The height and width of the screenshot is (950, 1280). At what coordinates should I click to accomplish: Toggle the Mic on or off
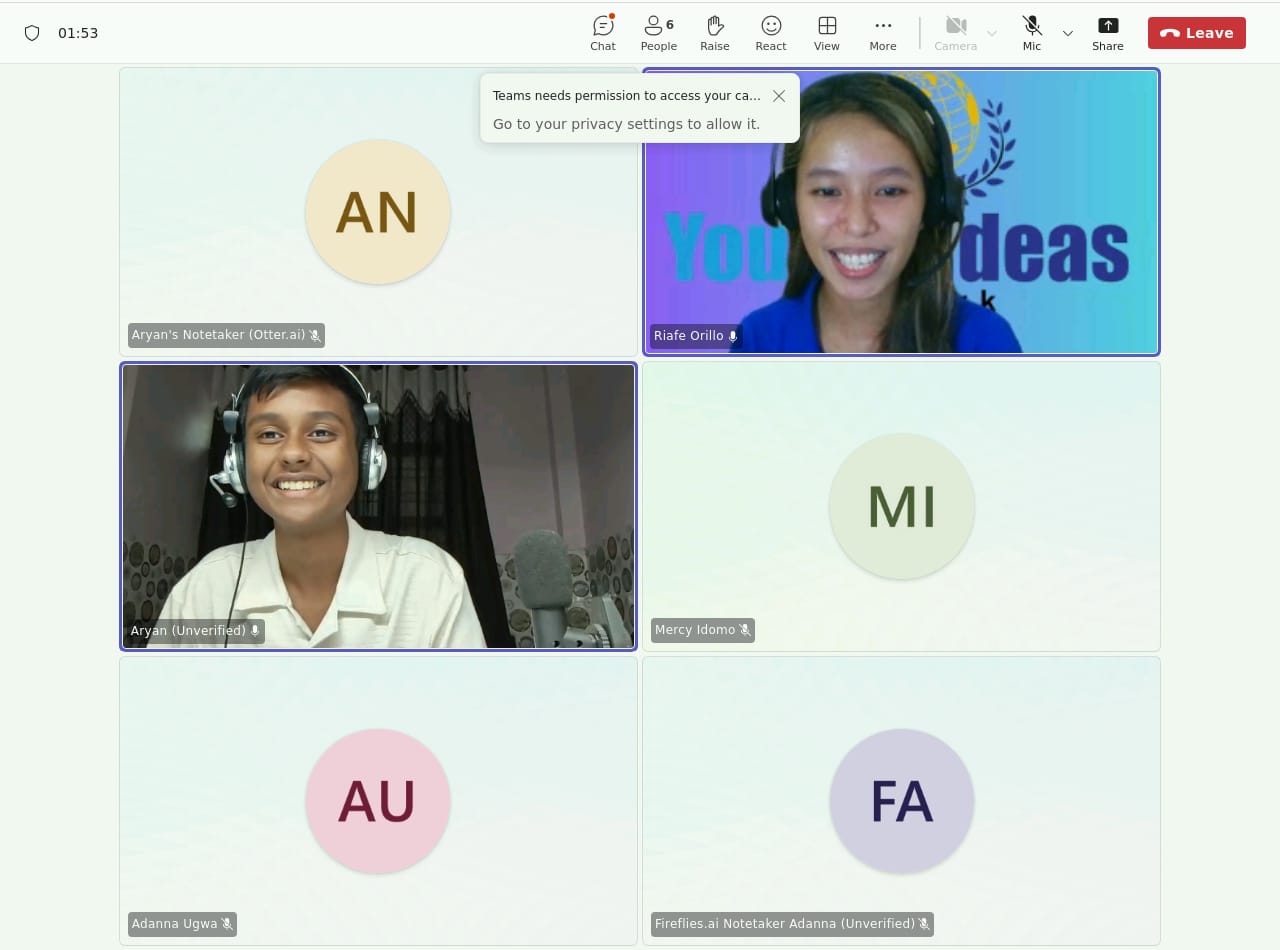click(1031, 33)
